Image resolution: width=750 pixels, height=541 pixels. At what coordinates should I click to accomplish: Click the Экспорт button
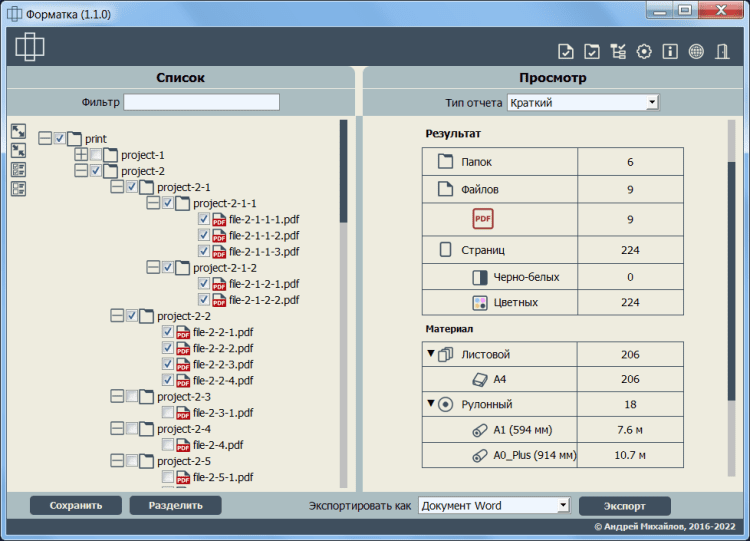pos(624,505)
